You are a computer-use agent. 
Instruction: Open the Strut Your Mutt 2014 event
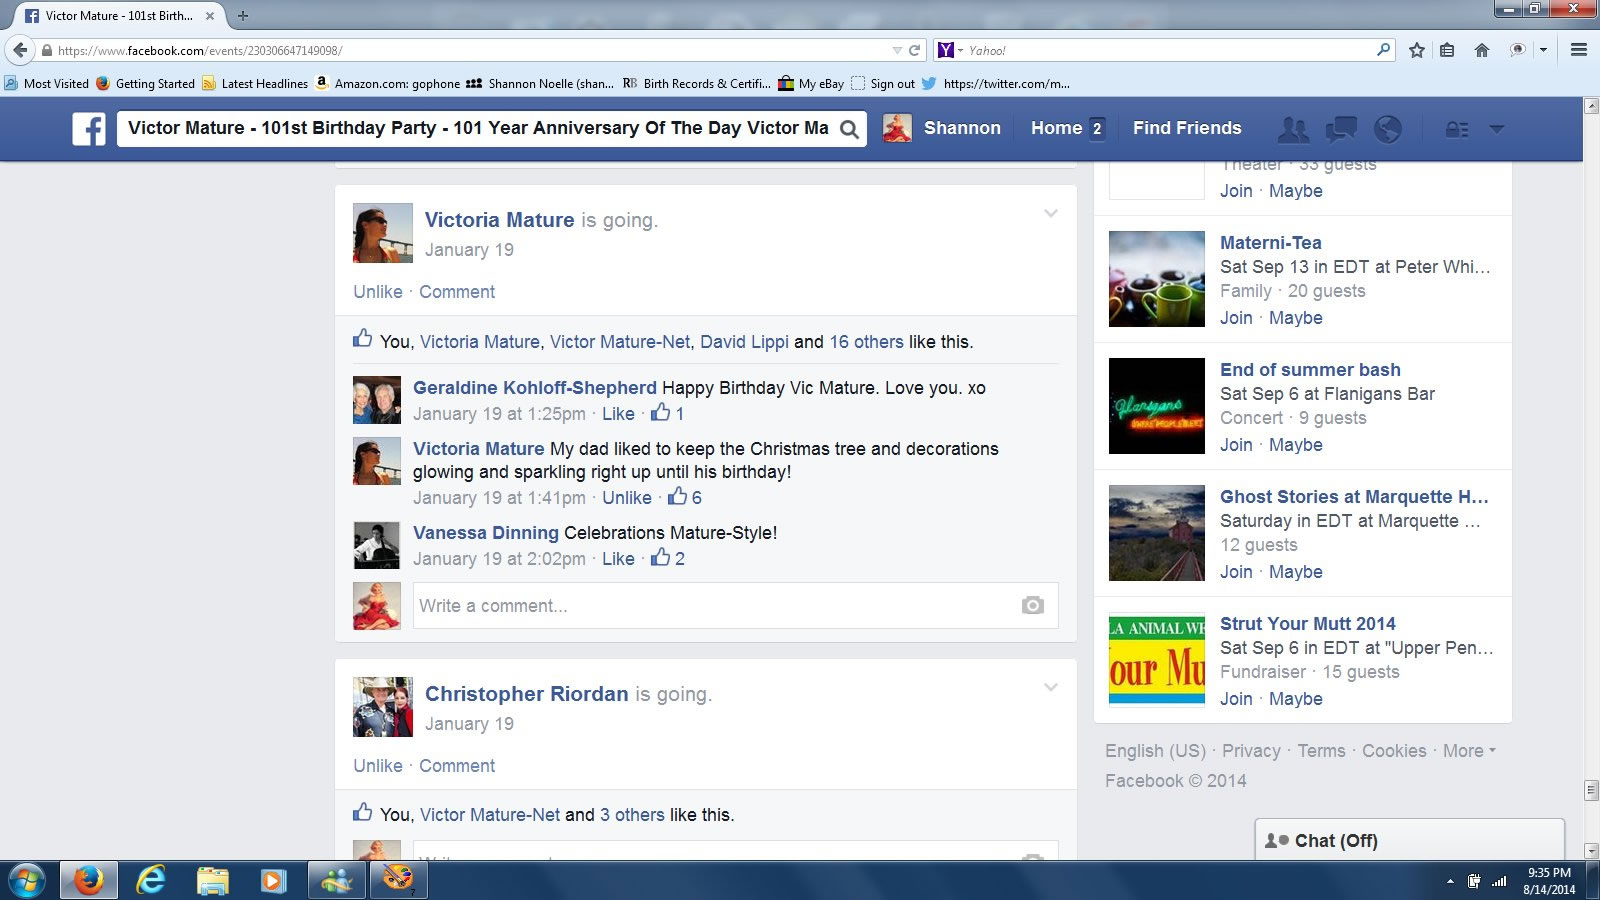[x=1308, y=624]
